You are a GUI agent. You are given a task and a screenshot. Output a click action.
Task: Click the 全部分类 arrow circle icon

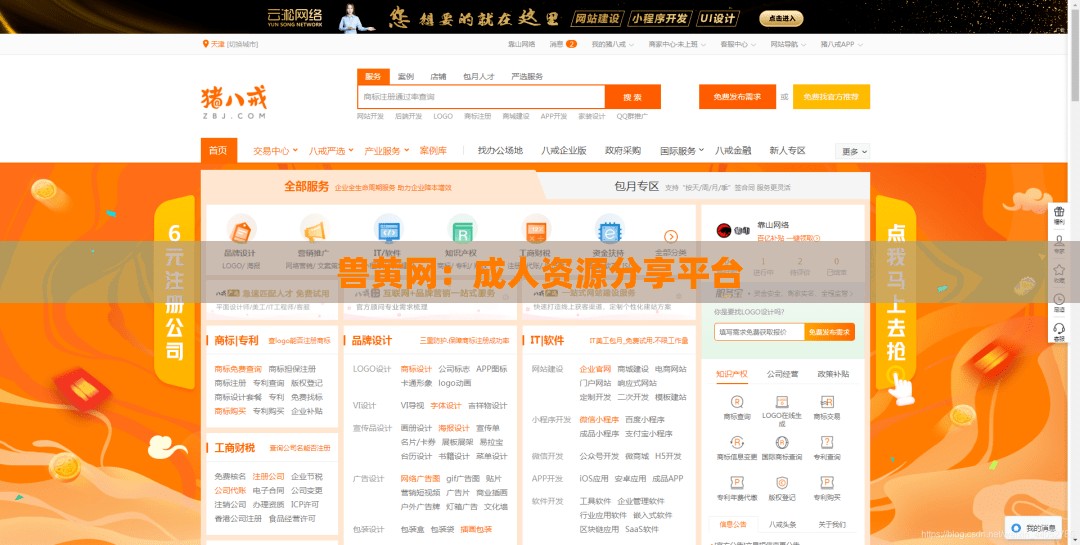(671, 236)
